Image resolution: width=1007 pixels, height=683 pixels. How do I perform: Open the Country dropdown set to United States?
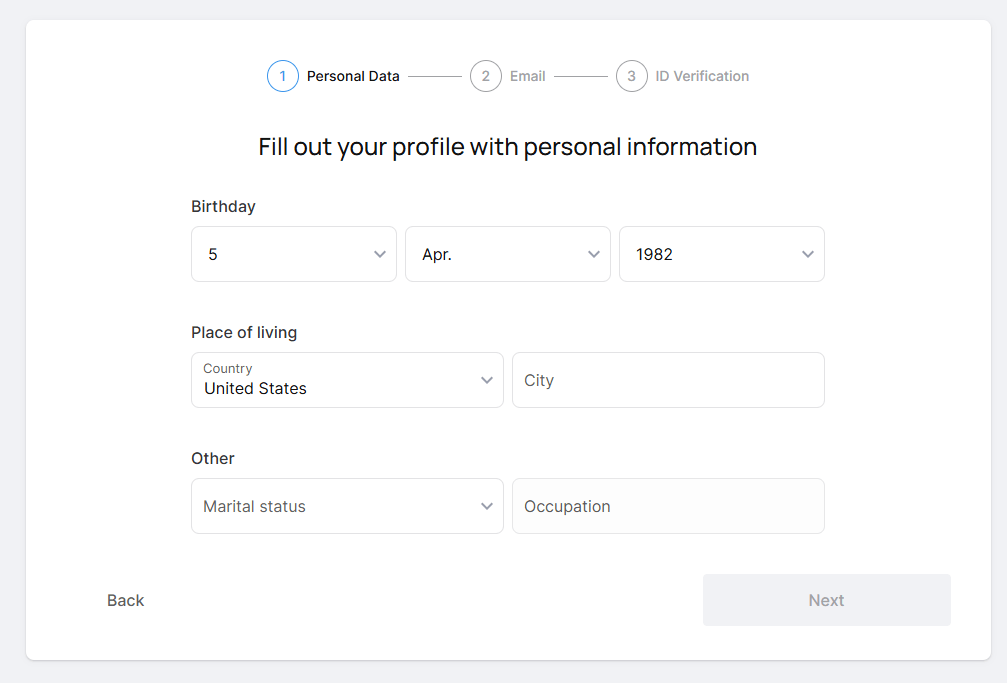tap(347, 380)
